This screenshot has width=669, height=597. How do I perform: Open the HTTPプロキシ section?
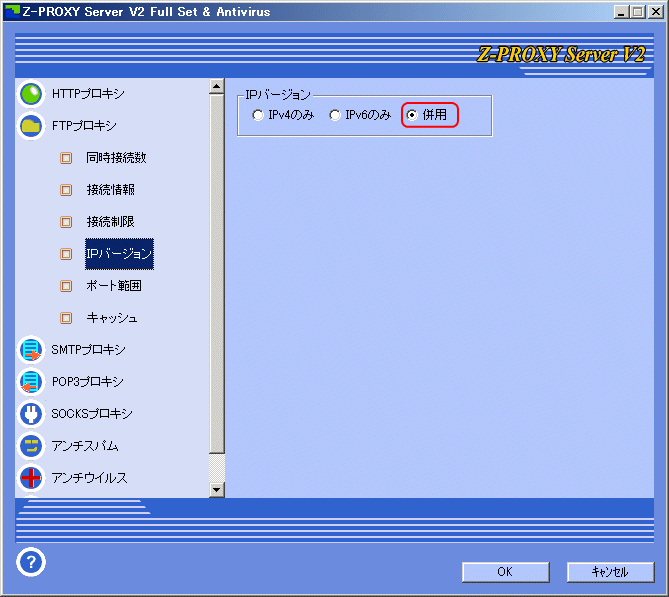click(88, 93)
